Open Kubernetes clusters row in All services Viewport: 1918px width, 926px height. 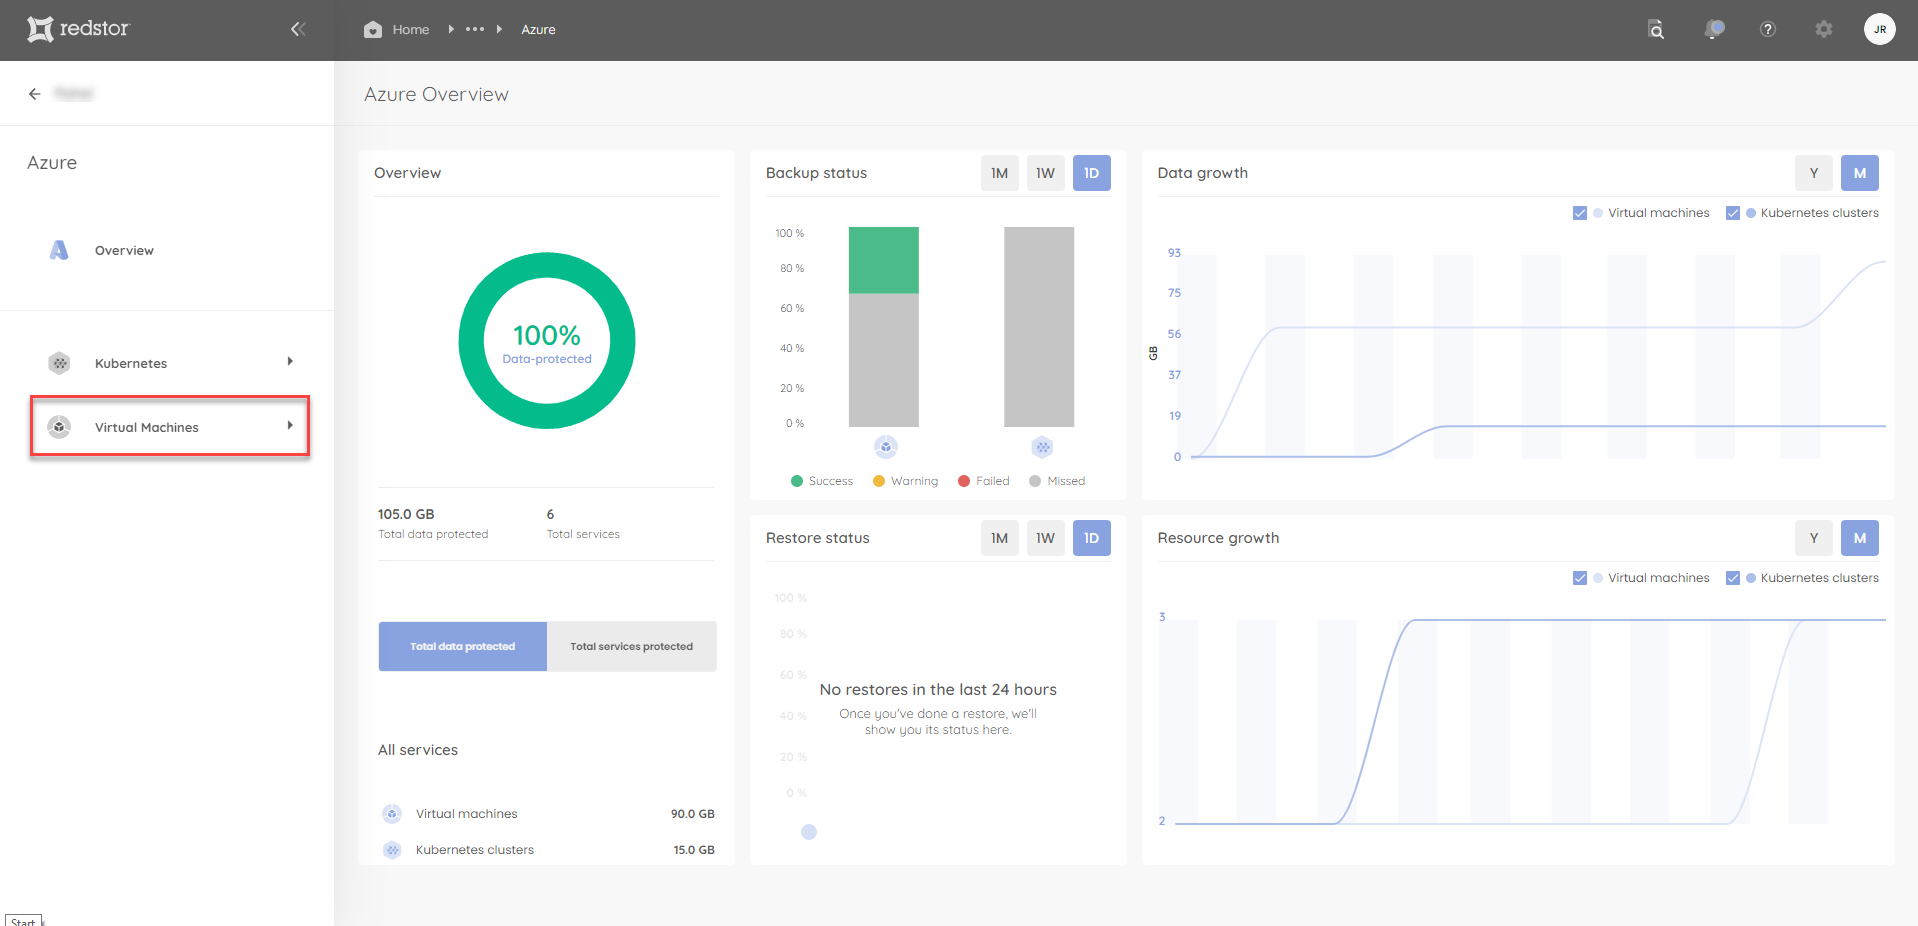(547, 850)
